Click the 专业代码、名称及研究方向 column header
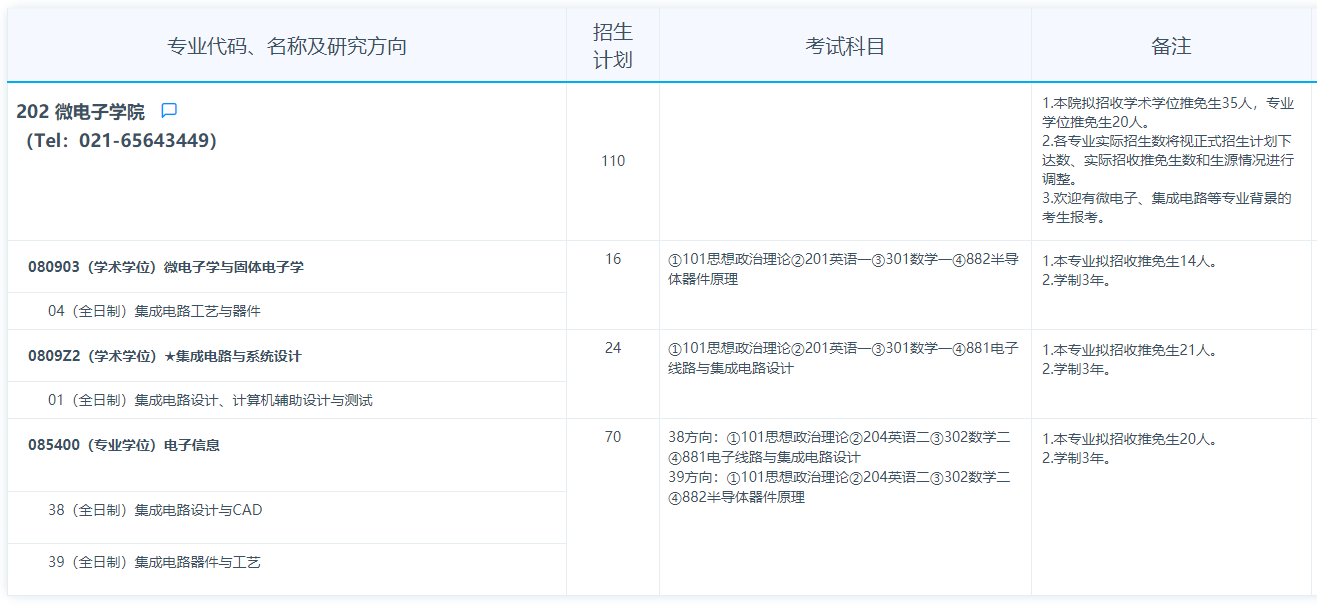The image size is (1317, 606). [x=287, y=46]
